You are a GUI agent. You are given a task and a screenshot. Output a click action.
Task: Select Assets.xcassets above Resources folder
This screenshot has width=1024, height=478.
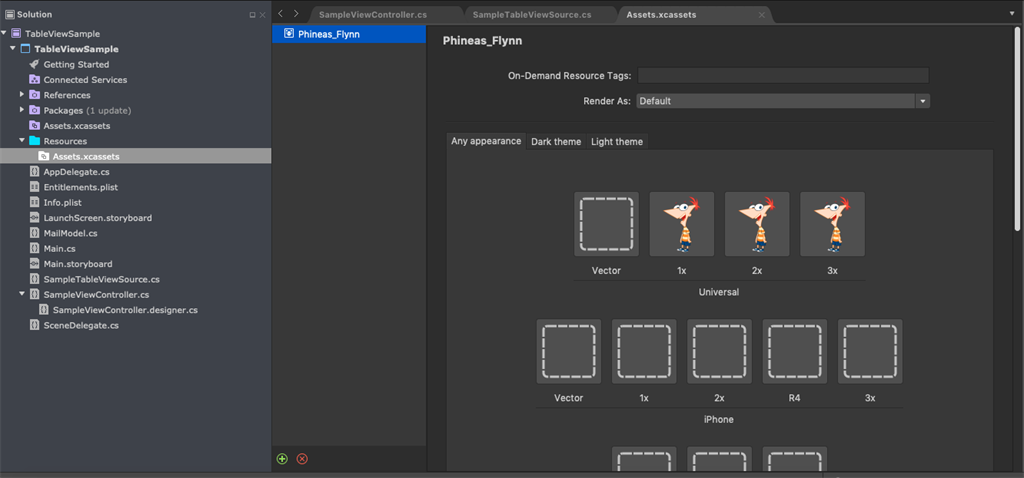click(76, 125)
